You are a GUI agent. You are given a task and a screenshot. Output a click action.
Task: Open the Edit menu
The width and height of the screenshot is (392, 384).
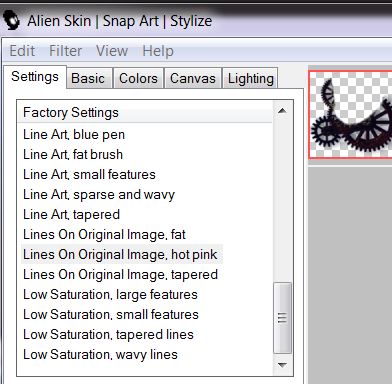click(22, 51)
